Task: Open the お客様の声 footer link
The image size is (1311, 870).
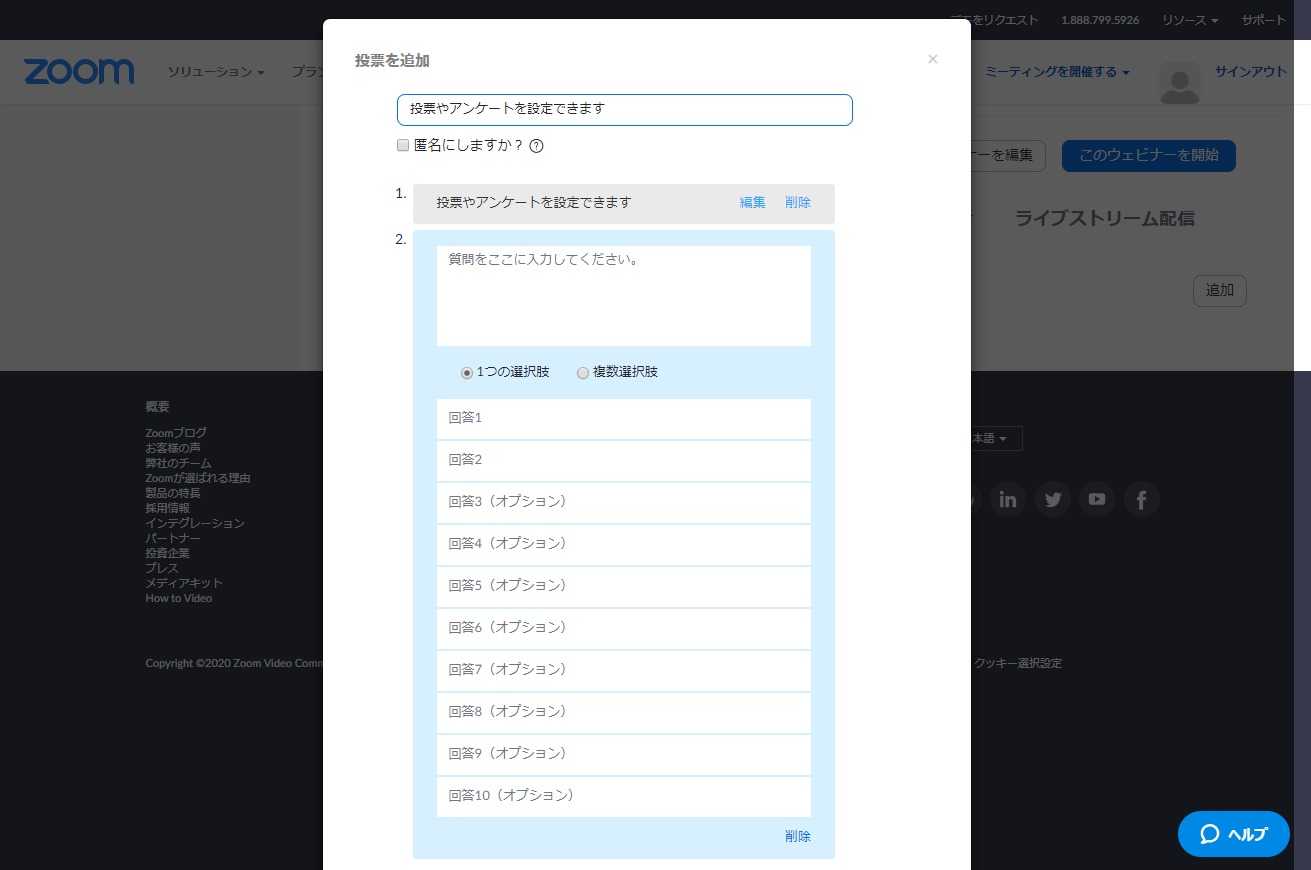Action: (173, 448)
